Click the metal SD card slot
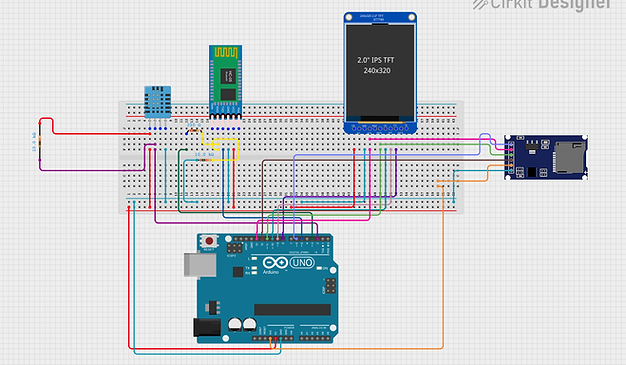Screen dimensions: 626x365 click(569, 157)
